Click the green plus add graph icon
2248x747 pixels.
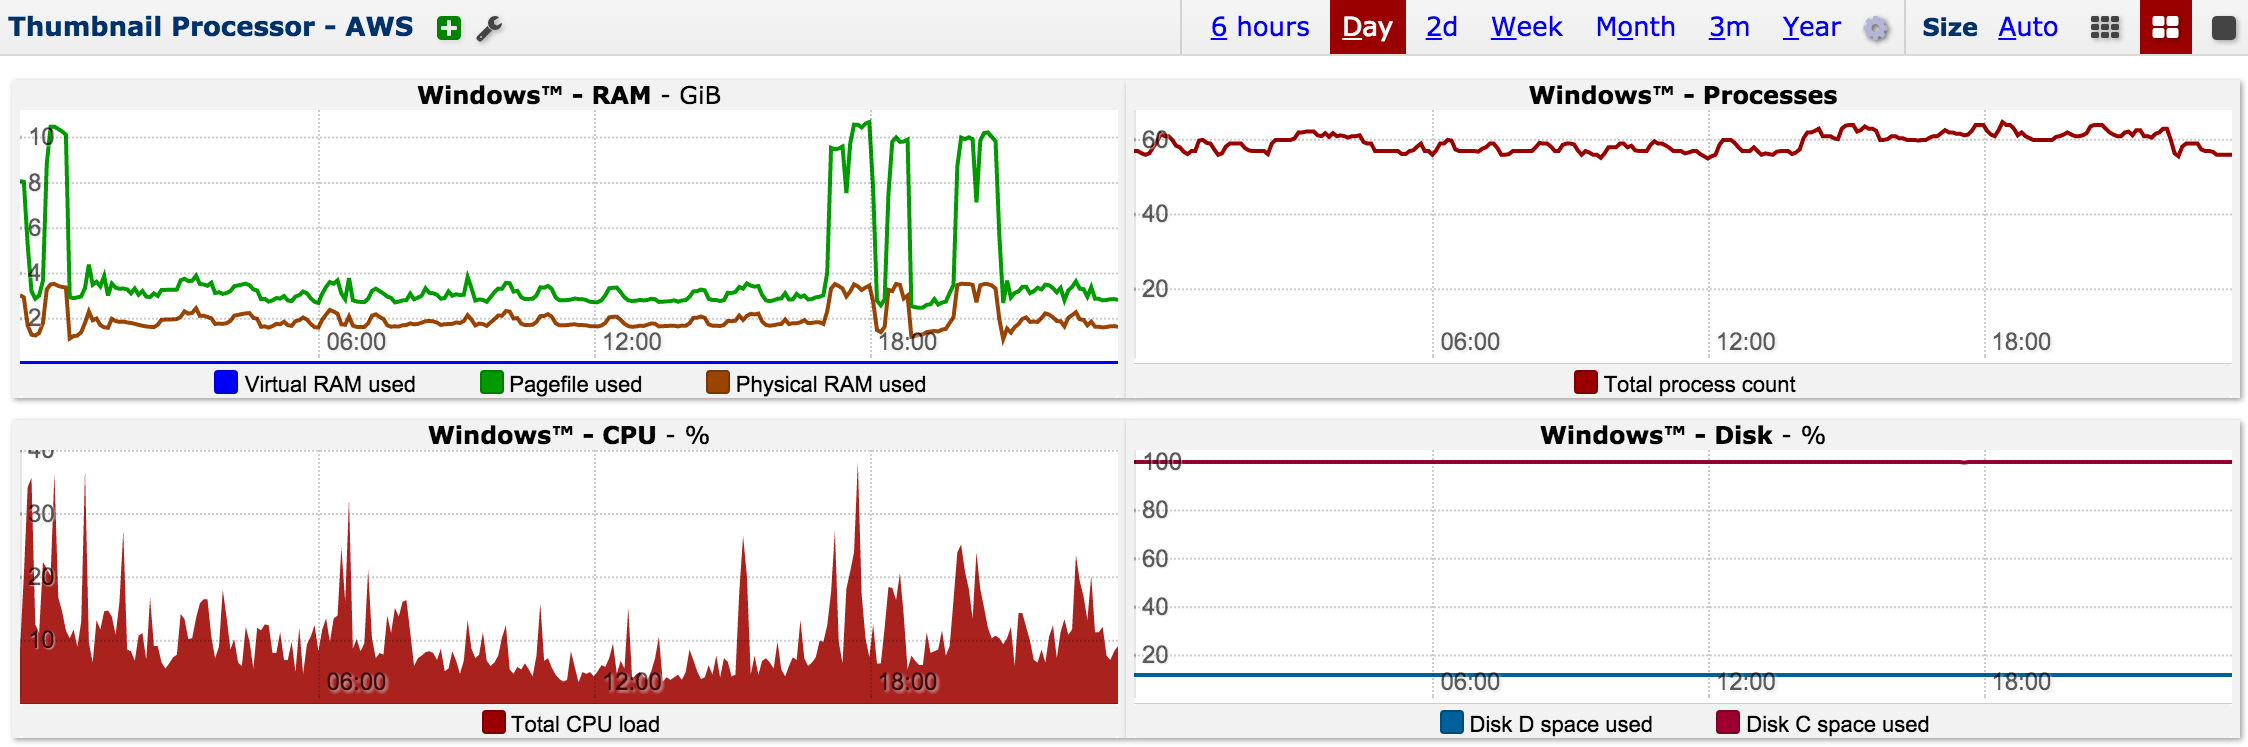[x=449, y=28]
